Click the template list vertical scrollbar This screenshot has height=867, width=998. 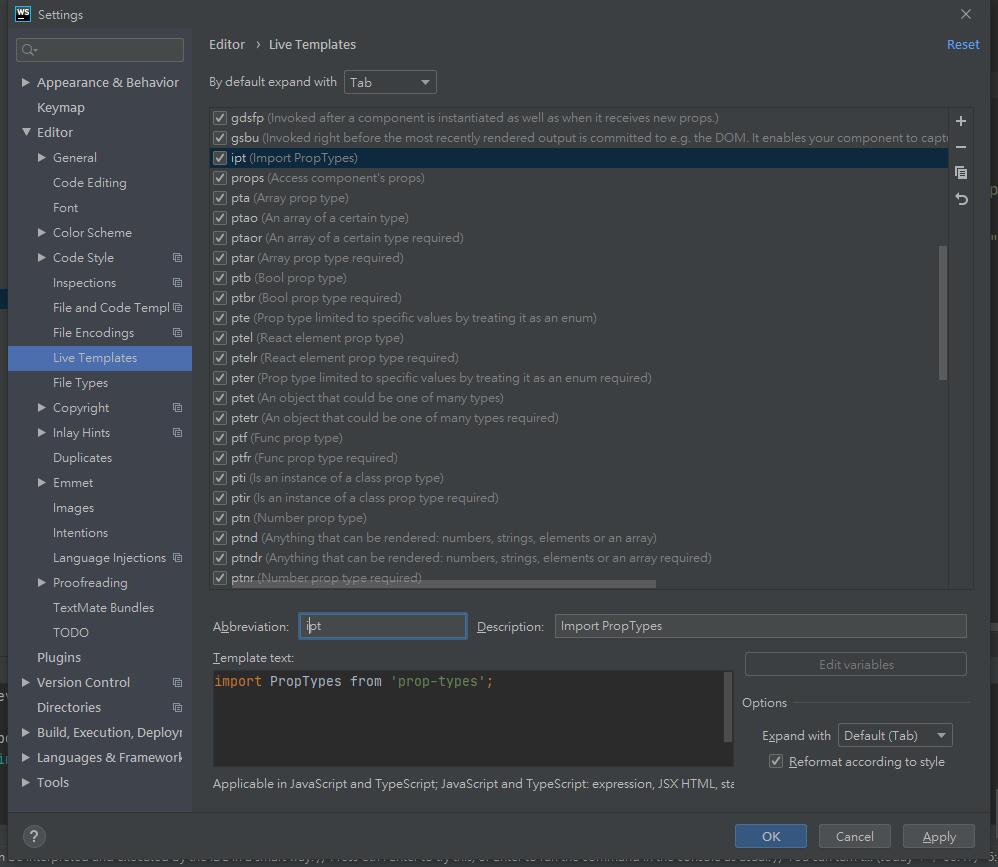pos(942,312)
